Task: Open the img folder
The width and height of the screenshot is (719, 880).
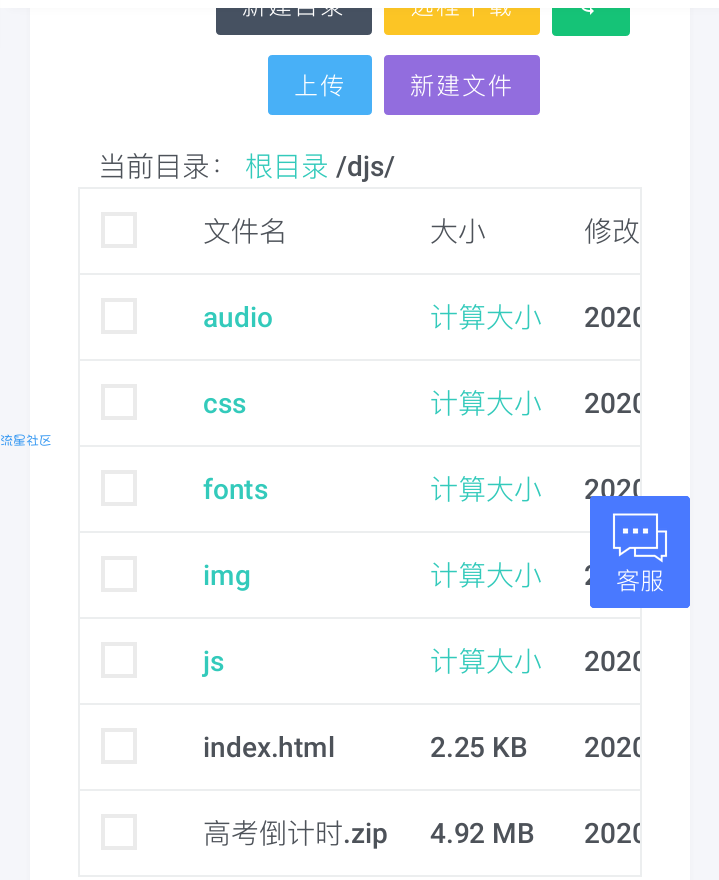Action: coord(226,576)
